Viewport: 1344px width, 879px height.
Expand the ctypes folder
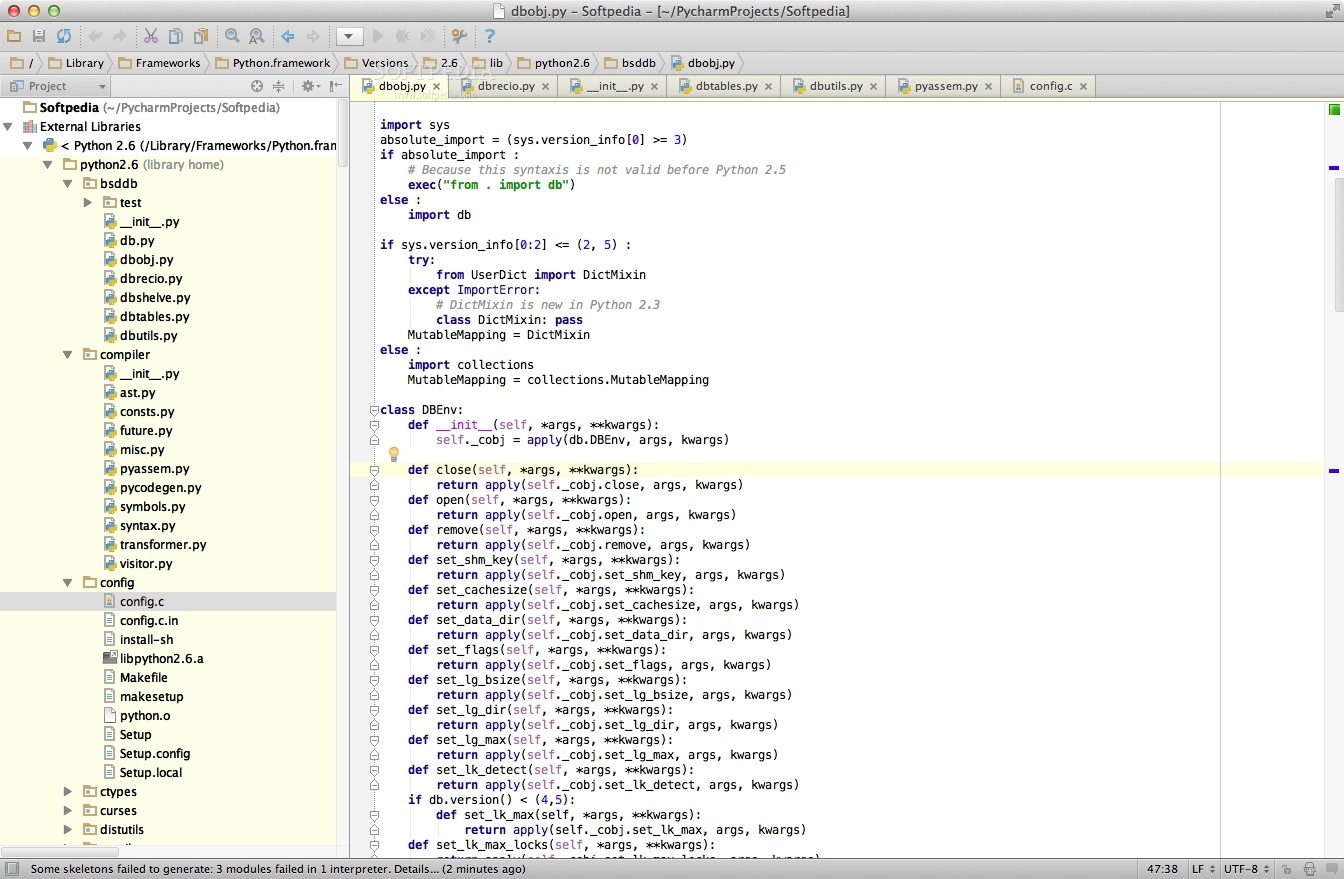click(66, 791)
